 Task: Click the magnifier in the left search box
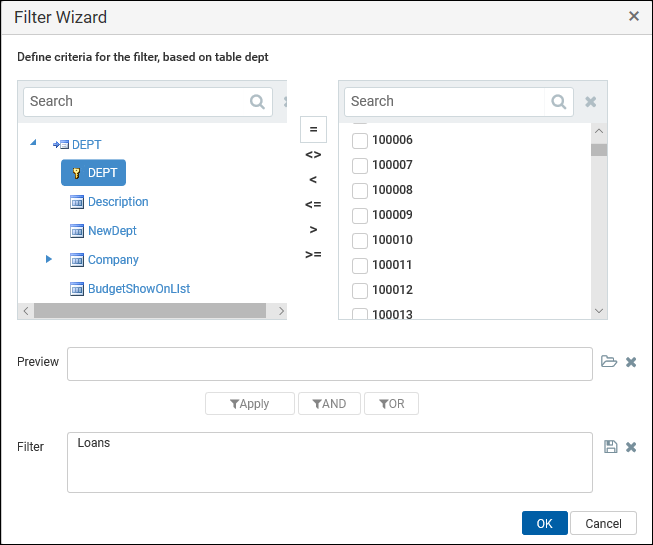tap(257, 102)
